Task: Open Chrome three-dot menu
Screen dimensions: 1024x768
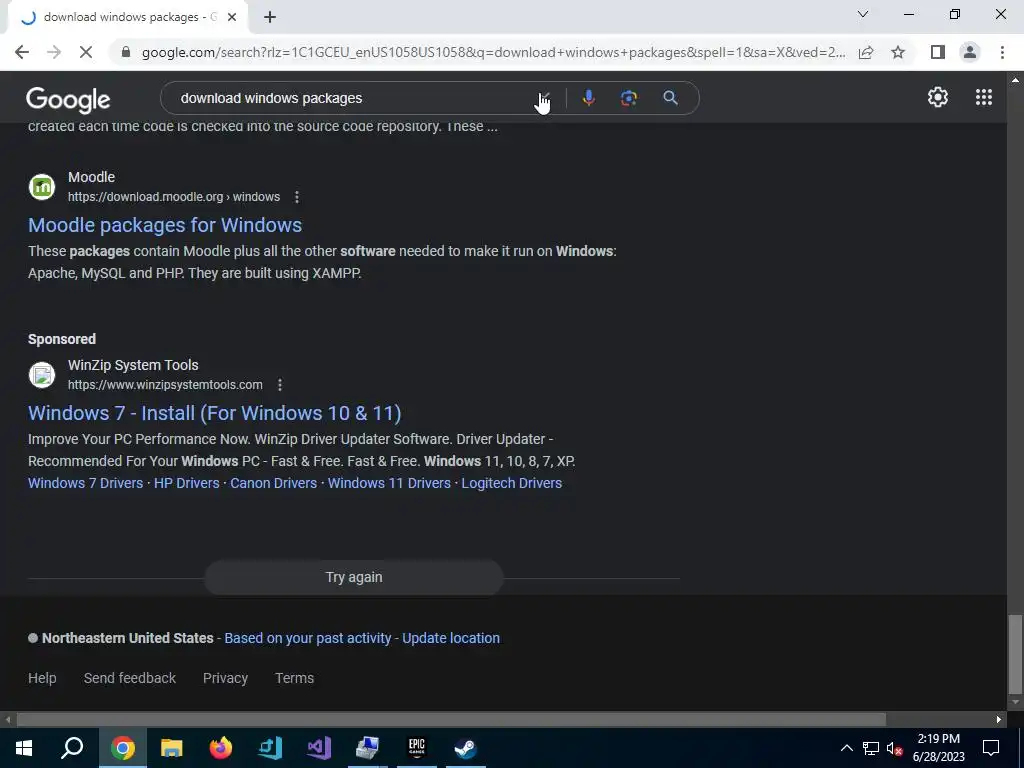Action: tap(1002, 52)
